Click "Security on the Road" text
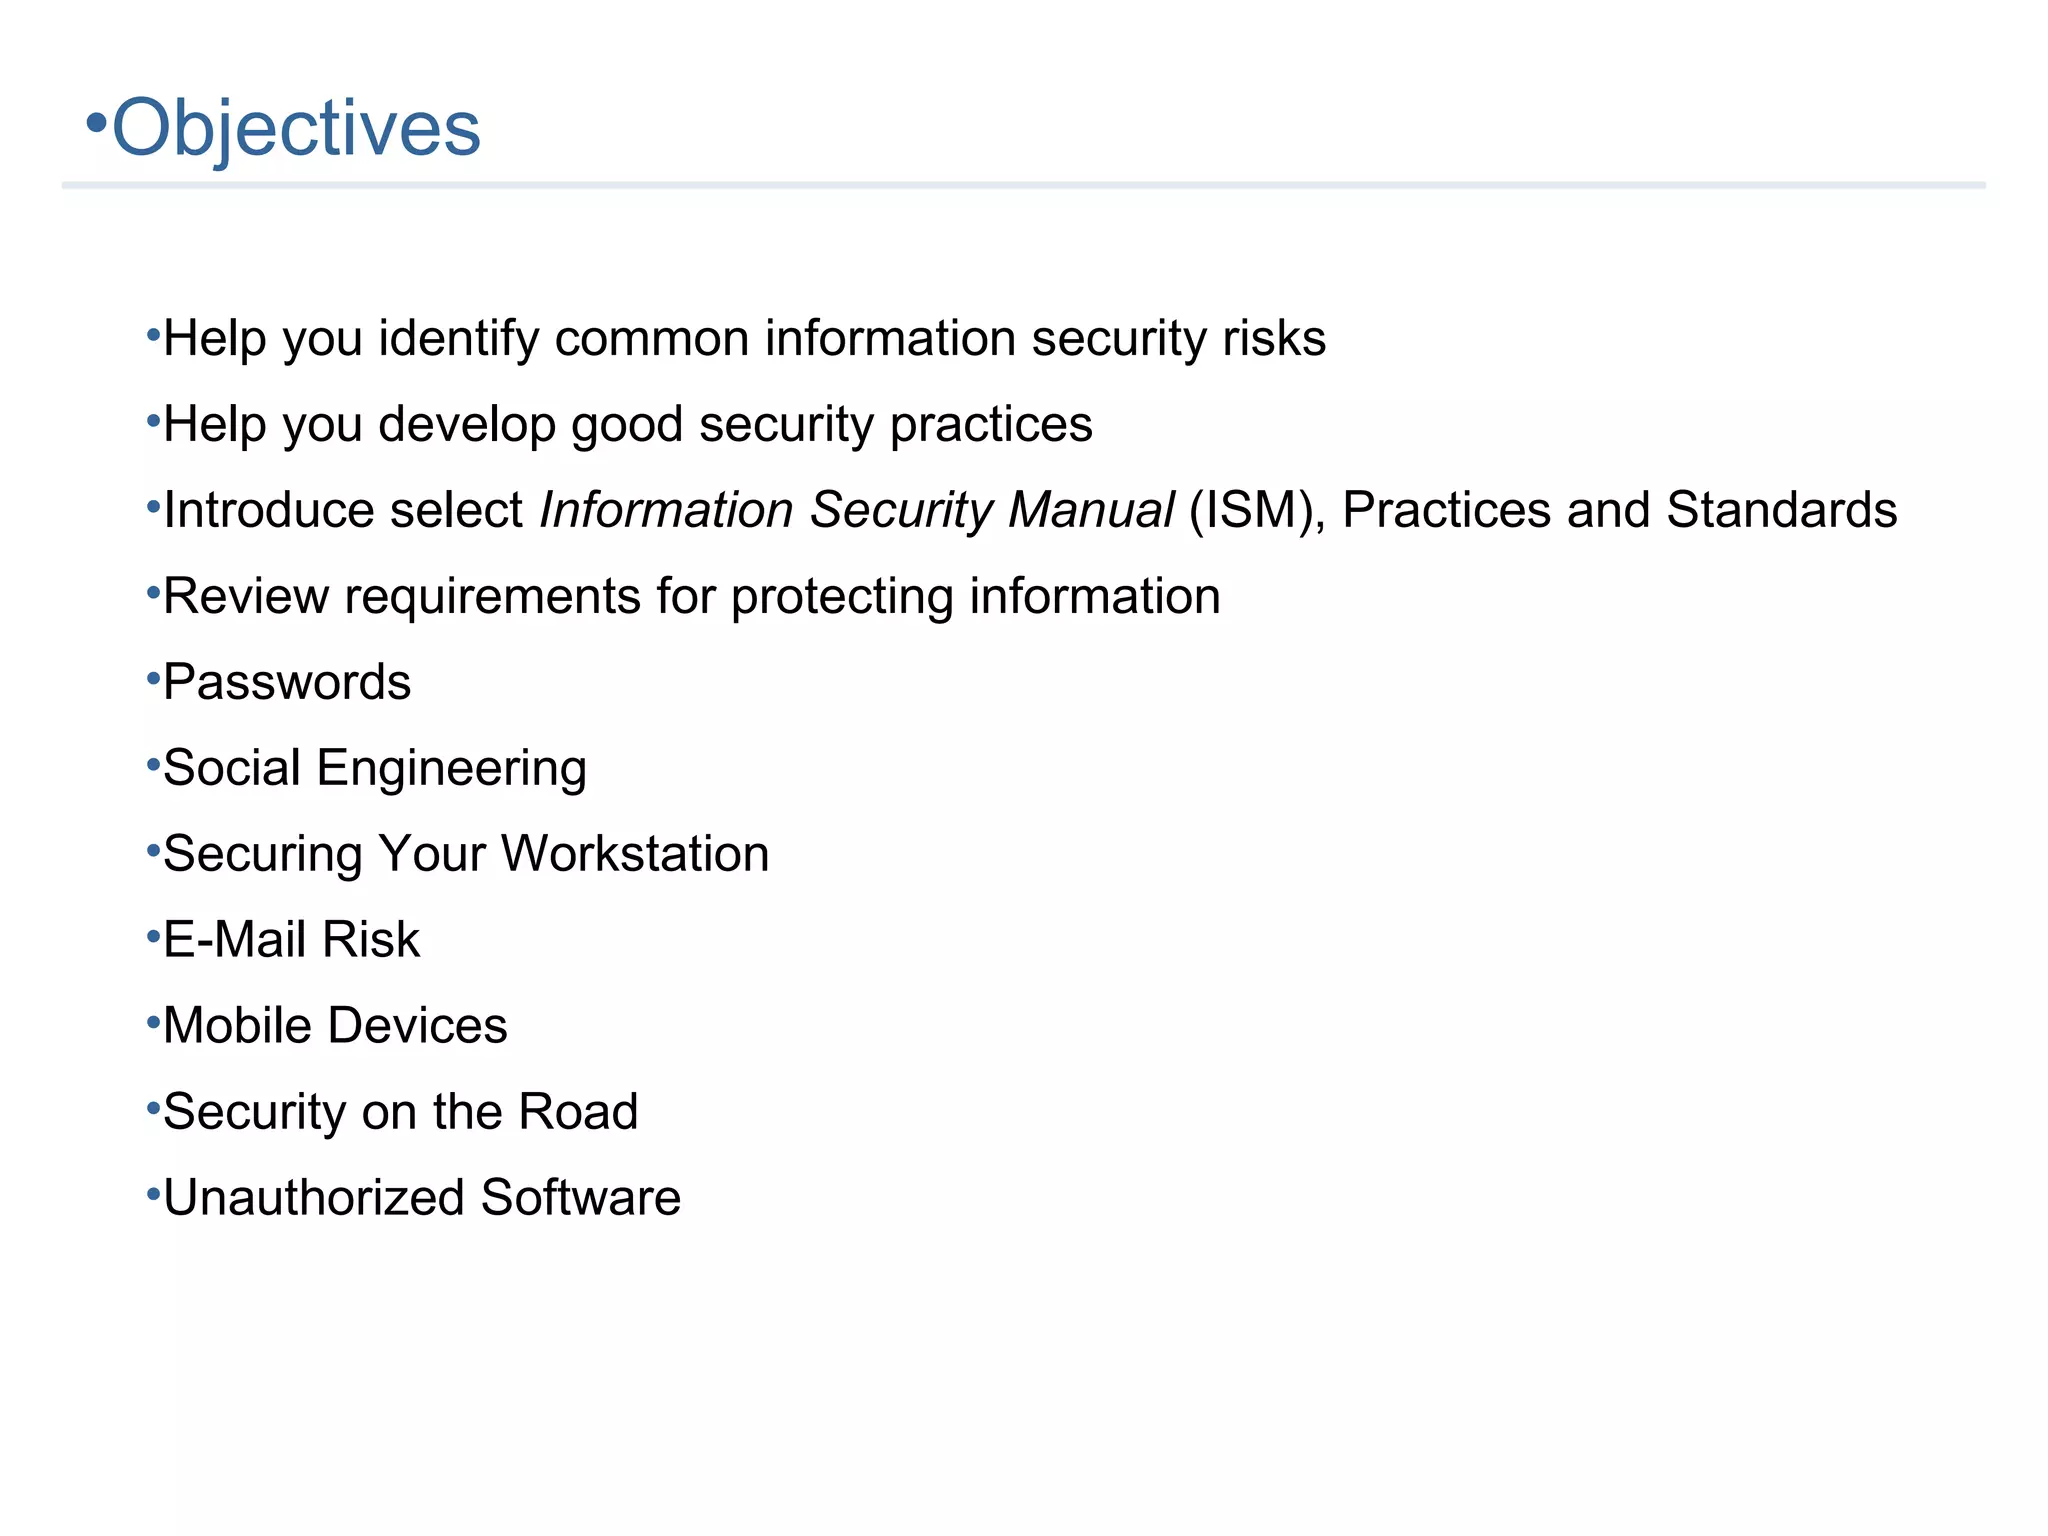 click(x=400, y=1112)
